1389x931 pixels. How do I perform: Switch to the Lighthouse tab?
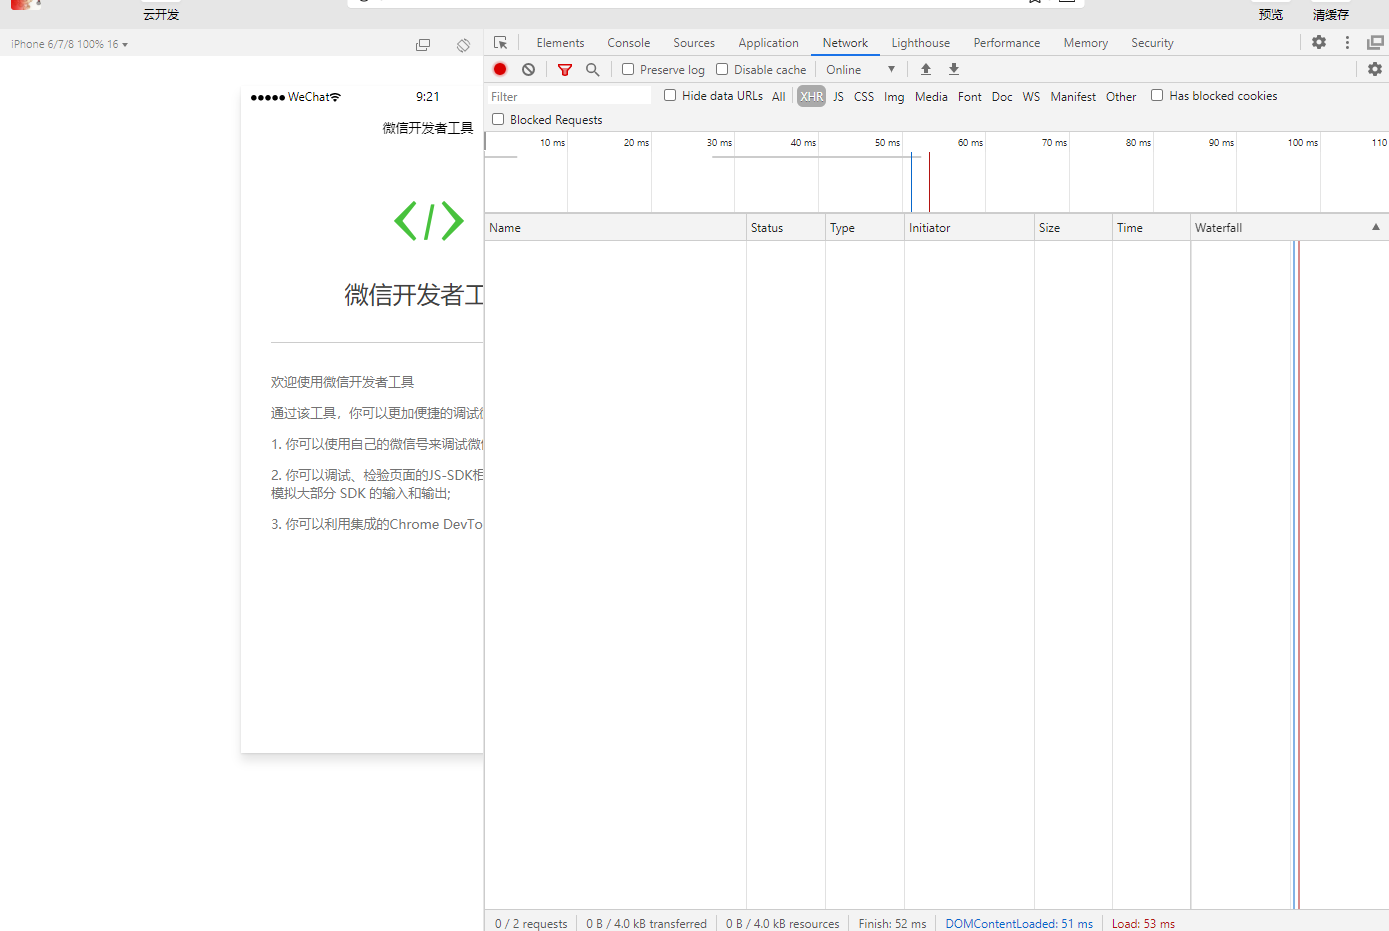921,43
